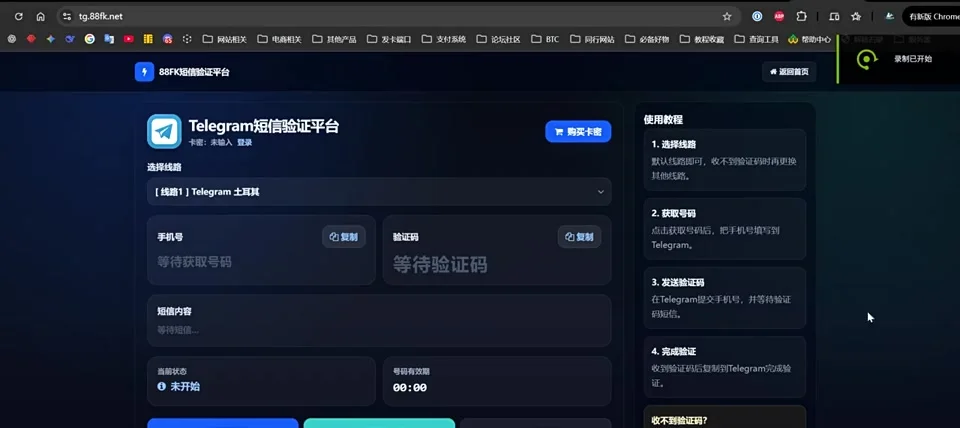Open the Google Translate bookmark icon
The height and width of the screenshot is (428, 960).
tap(109, 39)
